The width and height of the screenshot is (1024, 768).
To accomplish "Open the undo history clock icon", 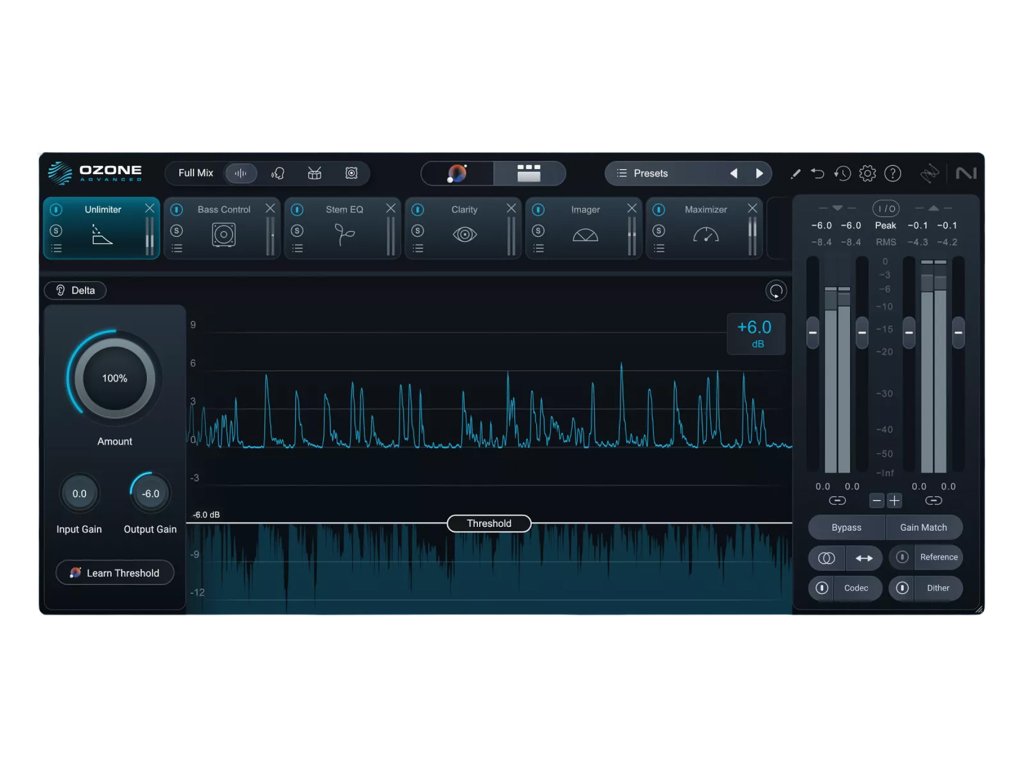I will 843,173.
